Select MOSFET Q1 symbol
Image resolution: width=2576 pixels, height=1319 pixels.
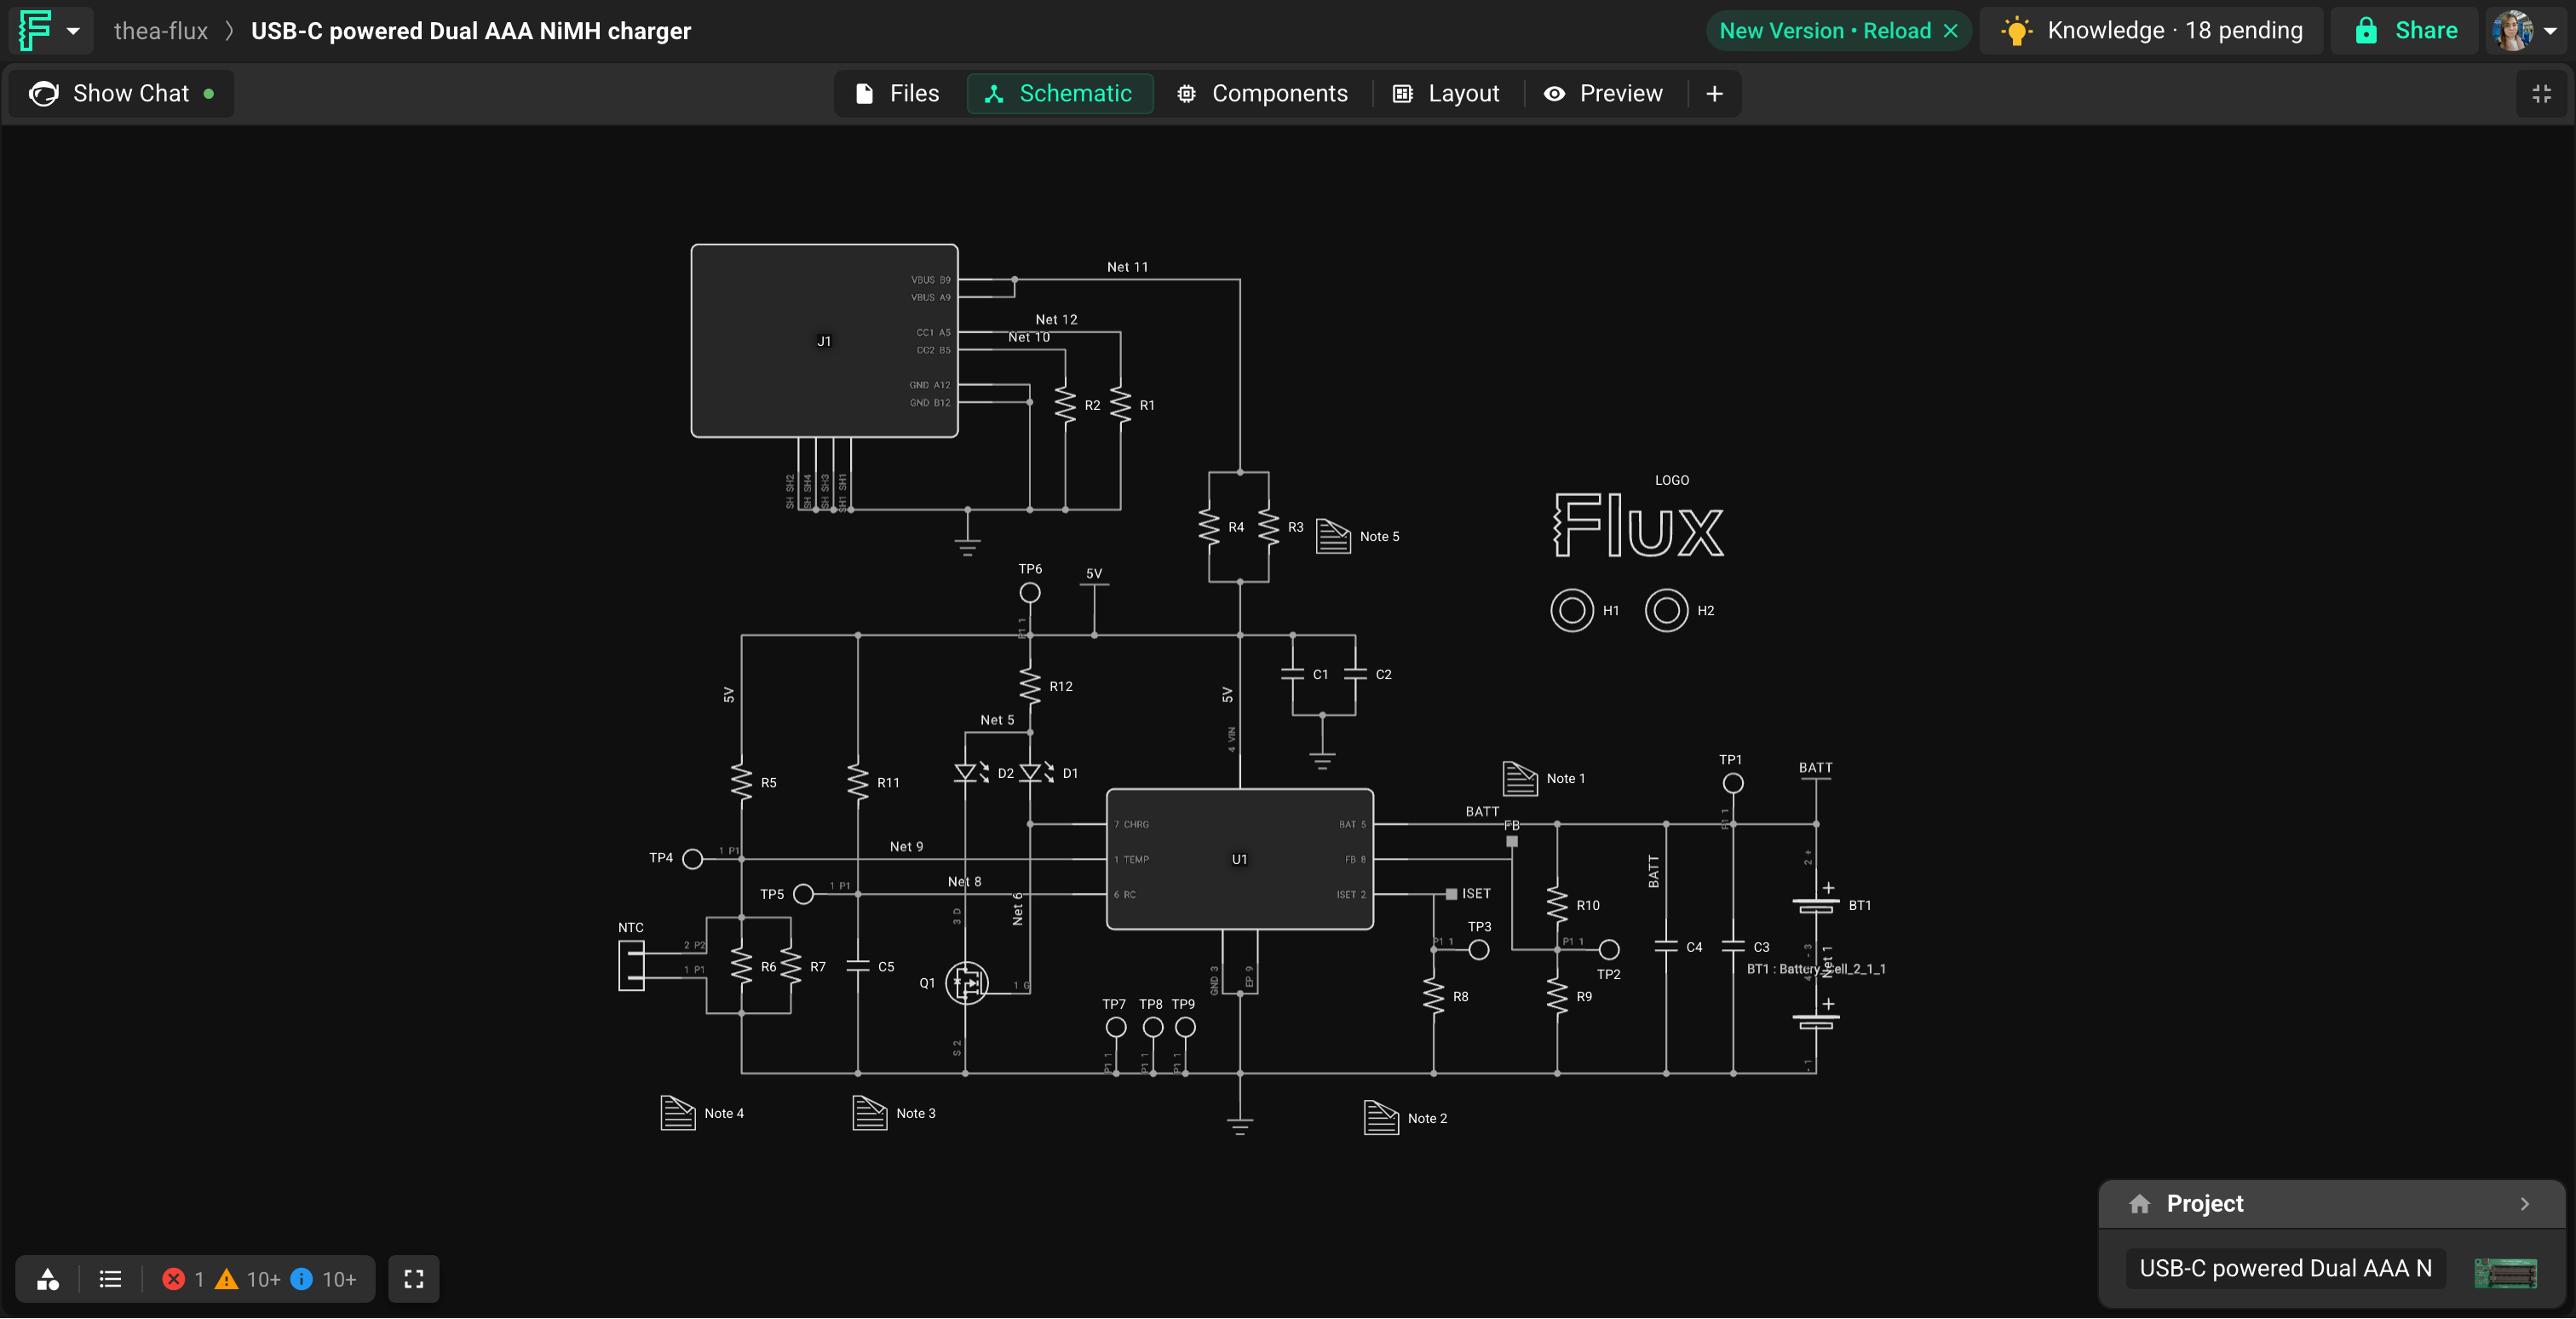click(x=967, y=983)
